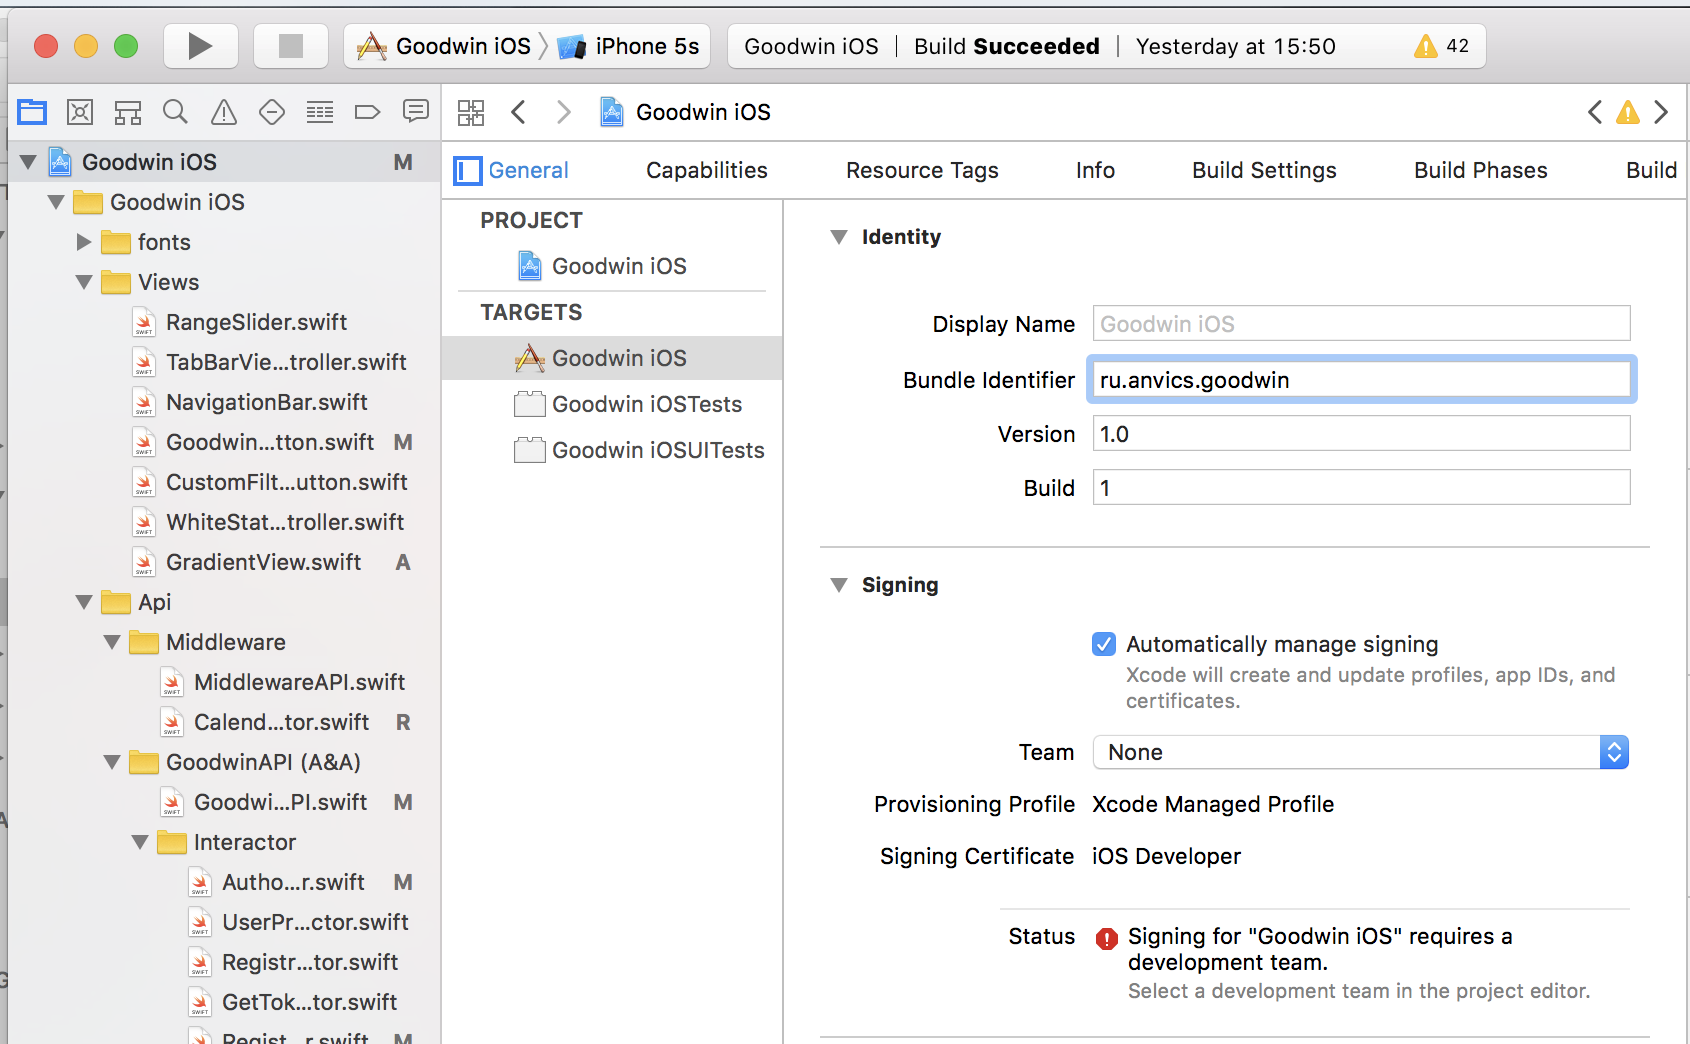Click the red signing error status icon
The width and height of the screenshot is (1690, 1044).
[x=1107, y=938]
